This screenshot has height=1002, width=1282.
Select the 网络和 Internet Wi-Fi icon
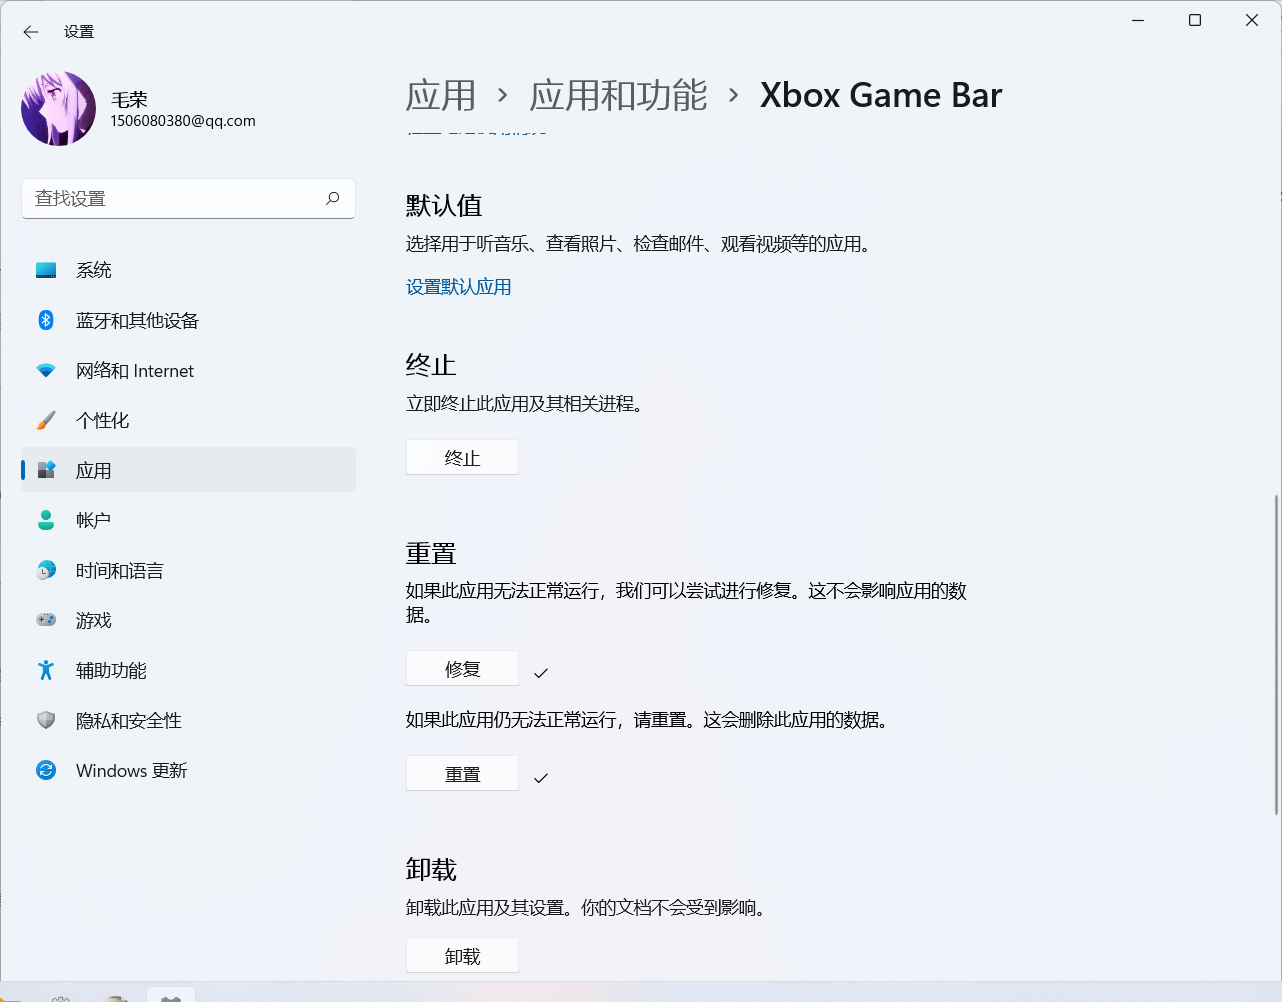click(46, 370)
